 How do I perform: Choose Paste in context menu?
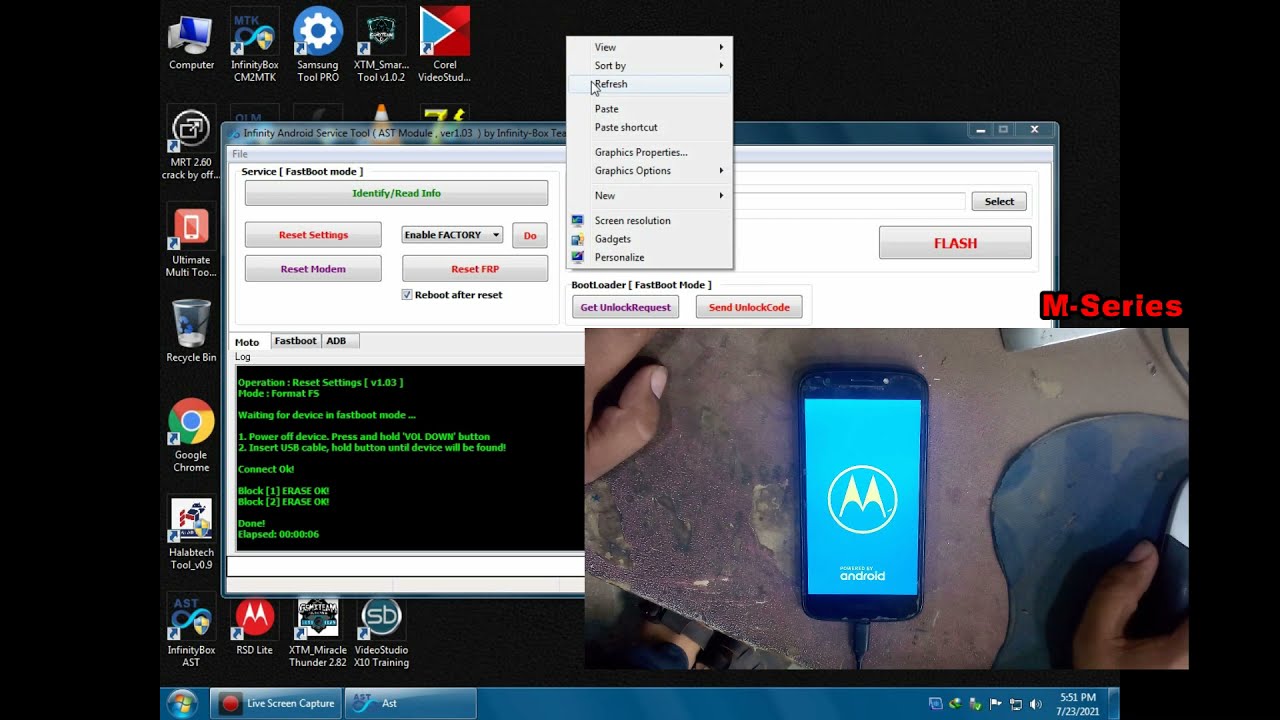pyautogui.click(x=649, y=109)
